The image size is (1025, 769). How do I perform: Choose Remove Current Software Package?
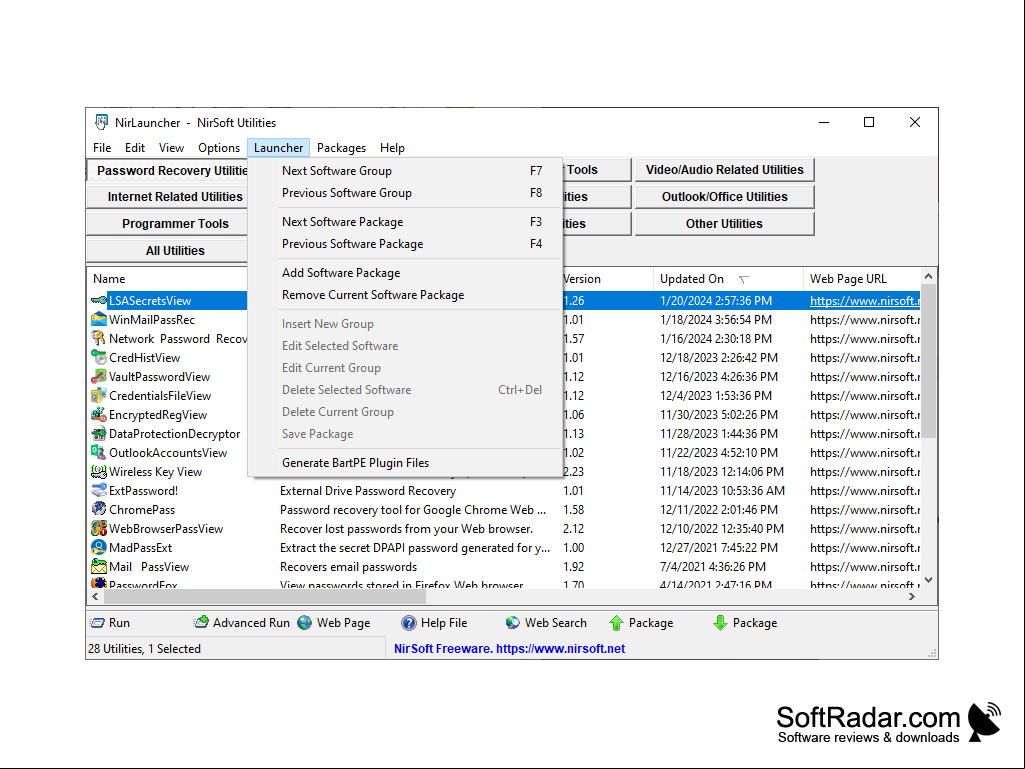click(406, 295)
